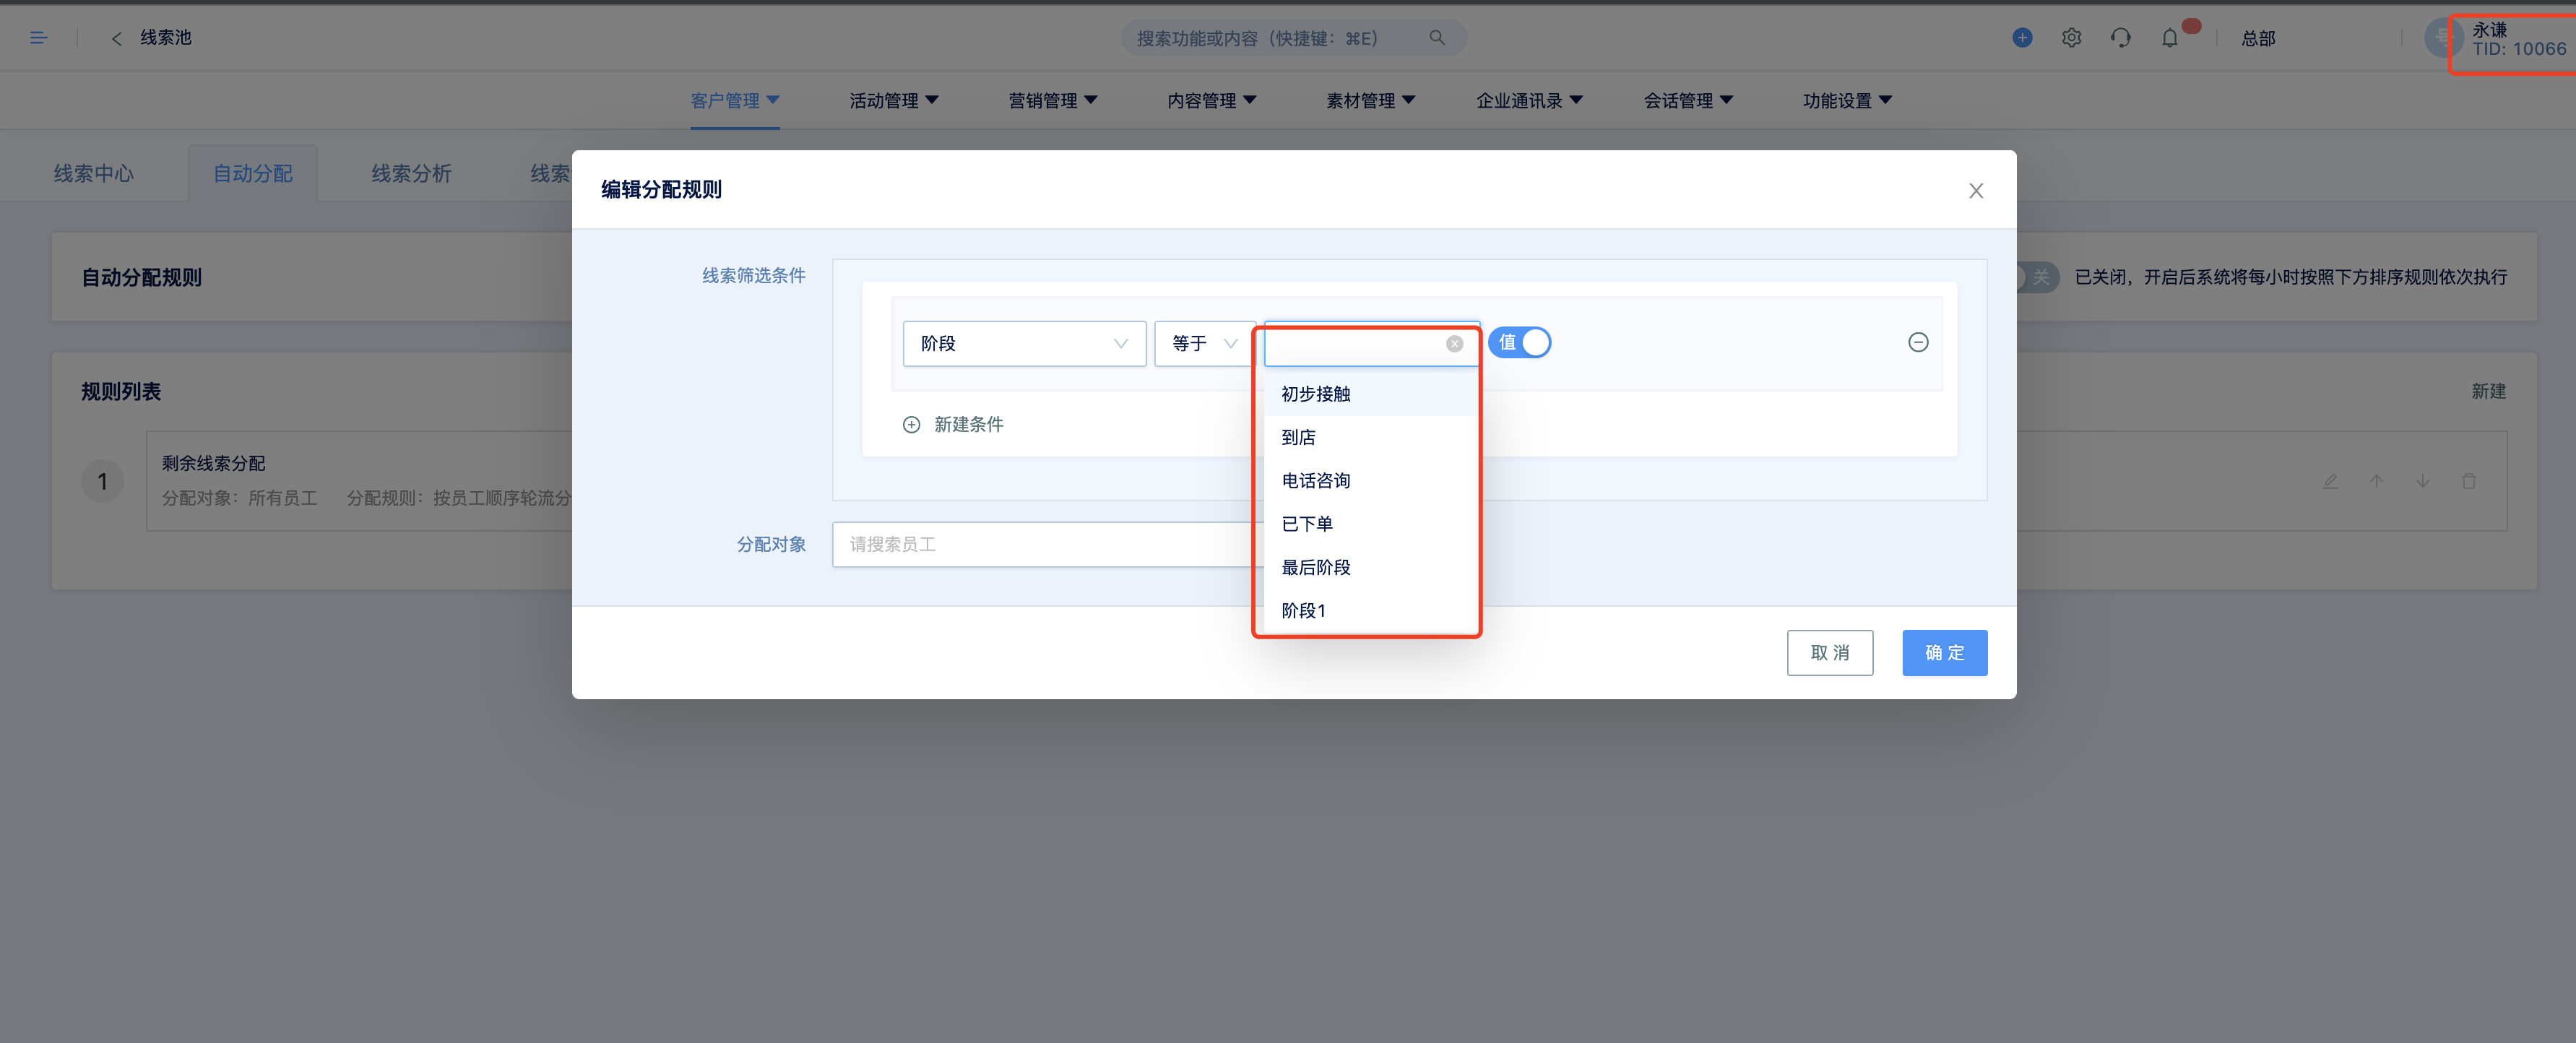Switch to the 线索中心 tab
The width and height of the screenshot is (2576, 1043).
(94, 174)
